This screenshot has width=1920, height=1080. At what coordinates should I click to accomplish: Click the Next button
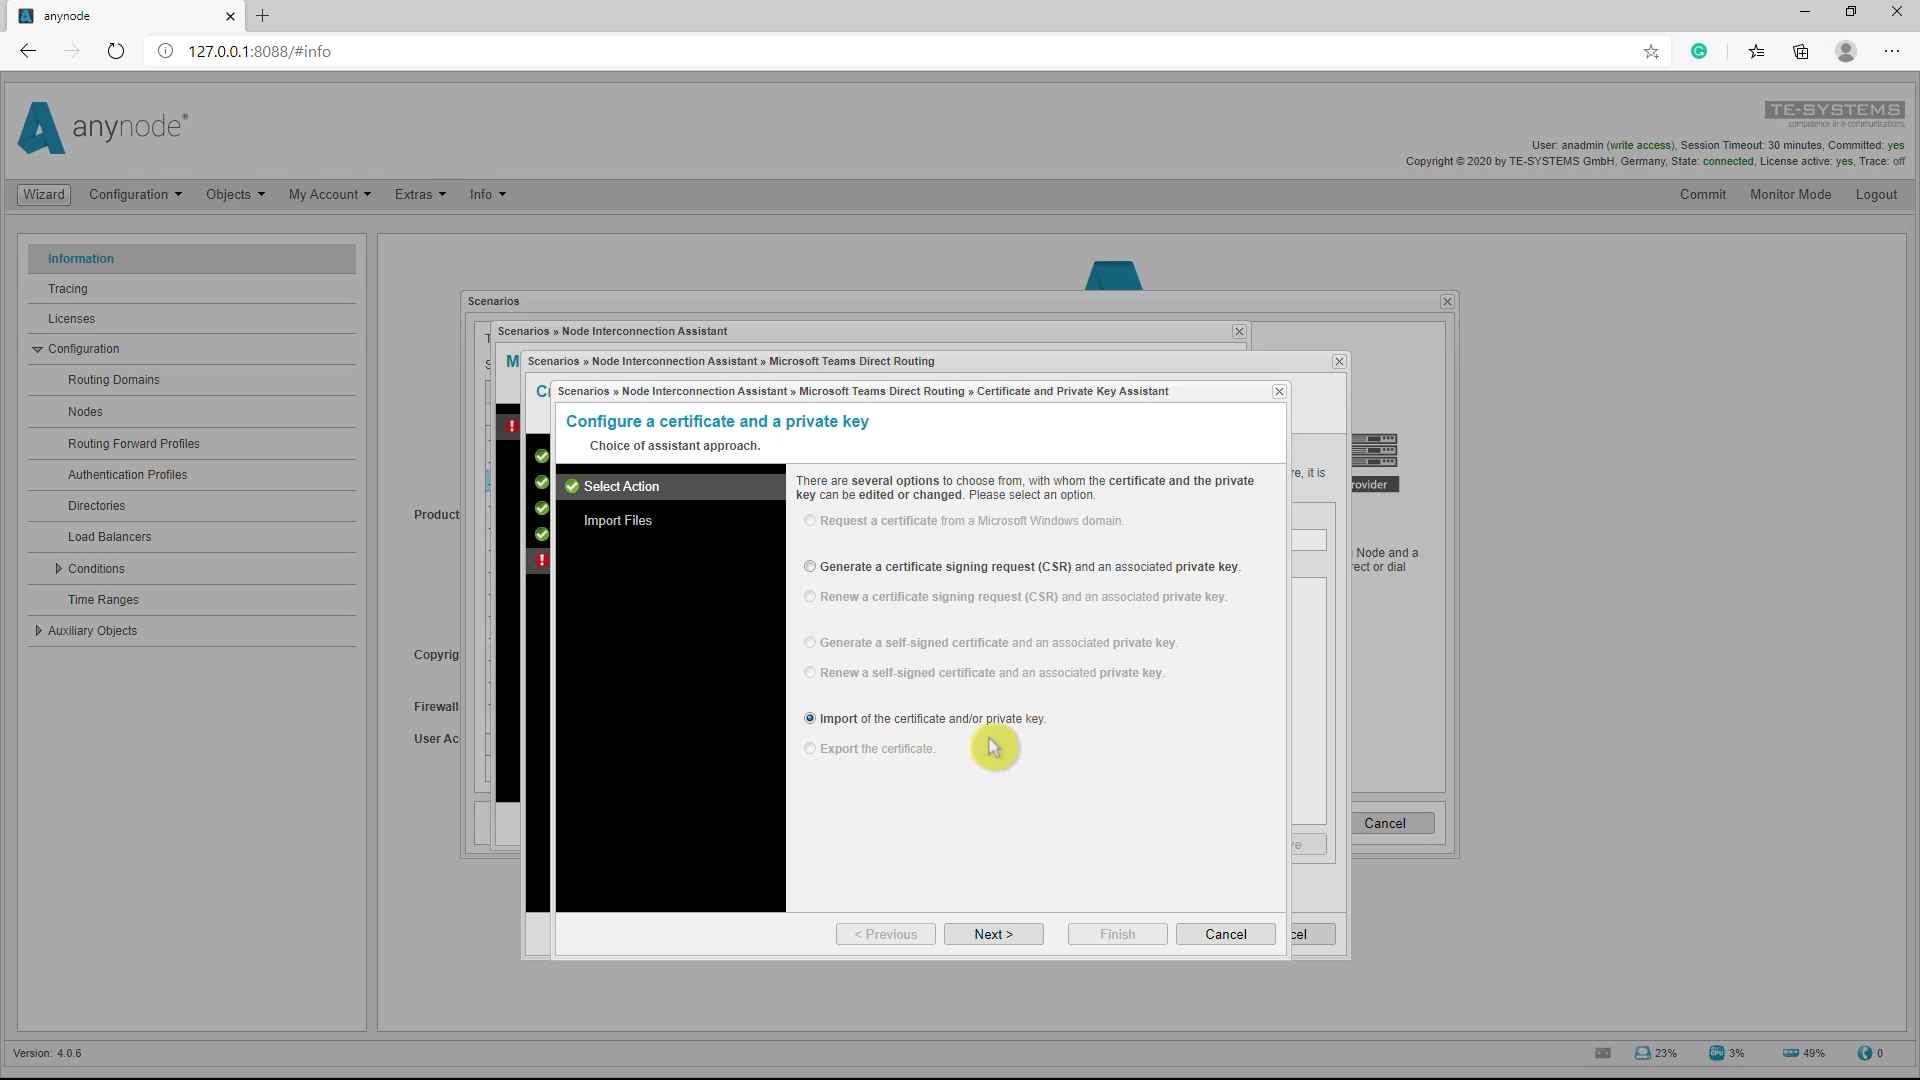tap(993, 934)
